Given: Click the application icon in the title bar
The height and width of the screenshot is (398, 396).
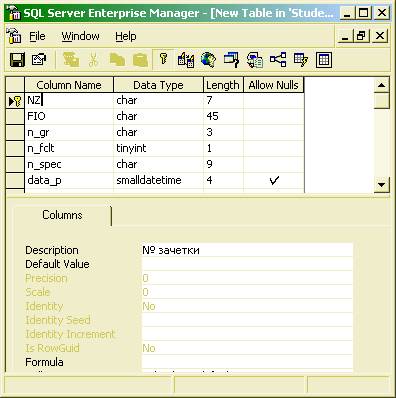Looking at the screenshot, I should pos(14,13).
